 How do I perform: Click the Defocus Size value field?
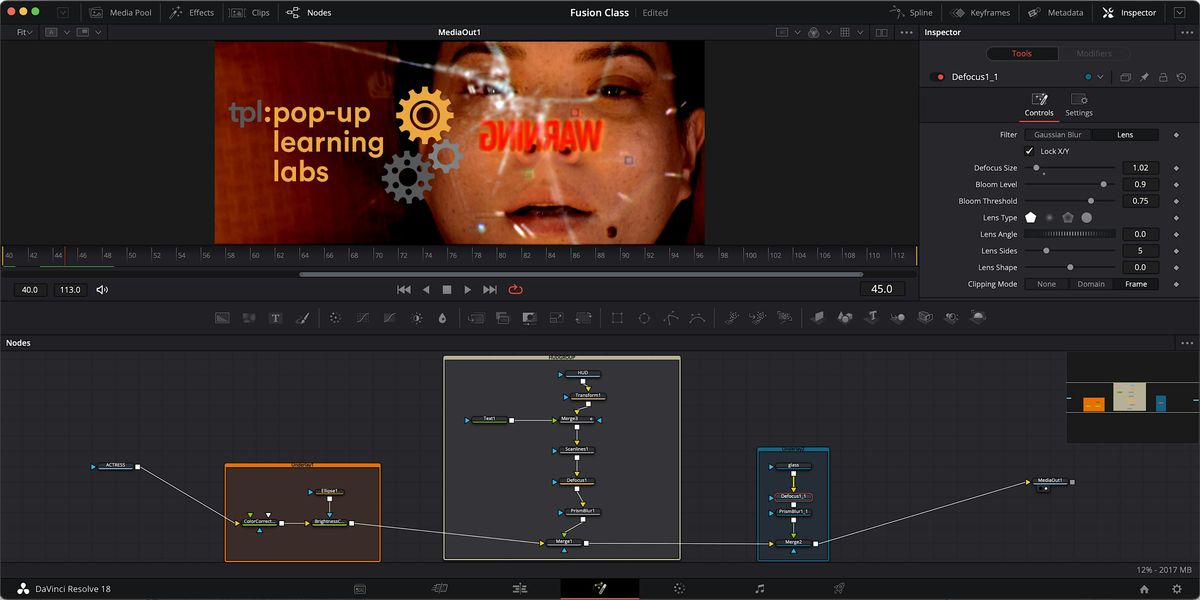[x=1140, y=168]
